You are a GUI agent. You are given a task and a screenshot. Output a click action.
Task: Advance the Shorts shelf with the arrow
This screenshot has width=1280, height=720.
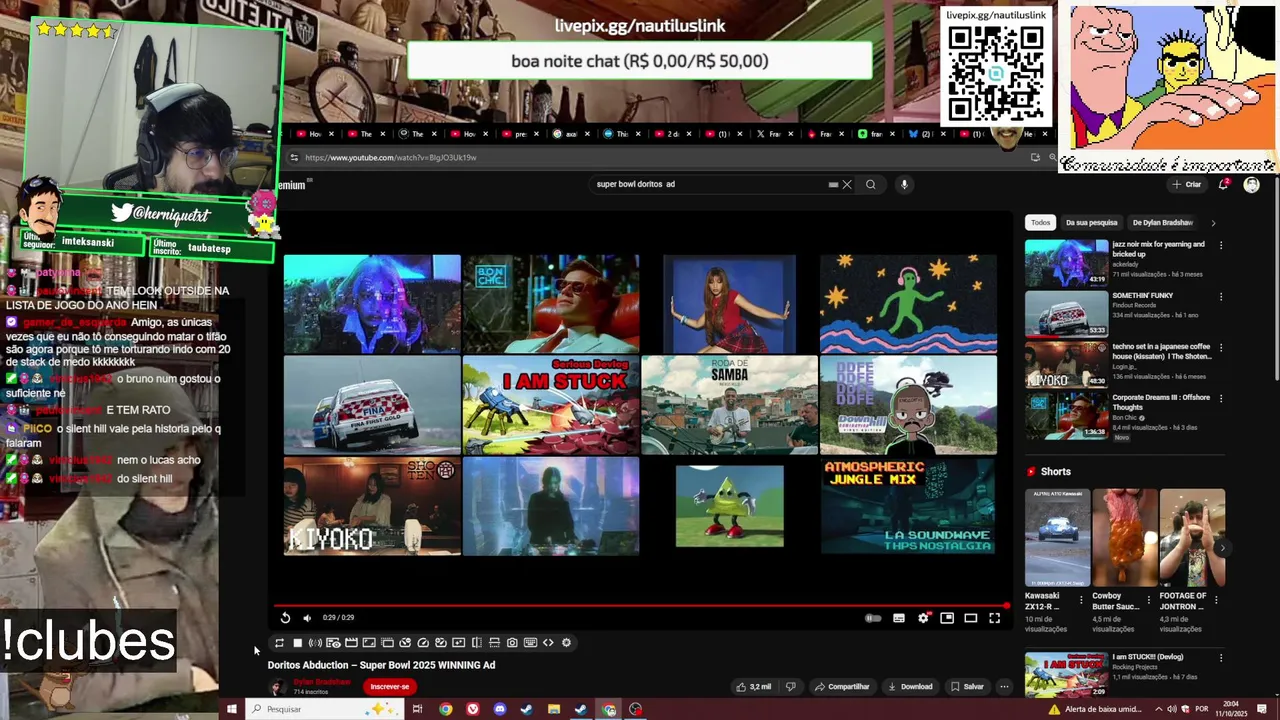tap(1222, 548)
